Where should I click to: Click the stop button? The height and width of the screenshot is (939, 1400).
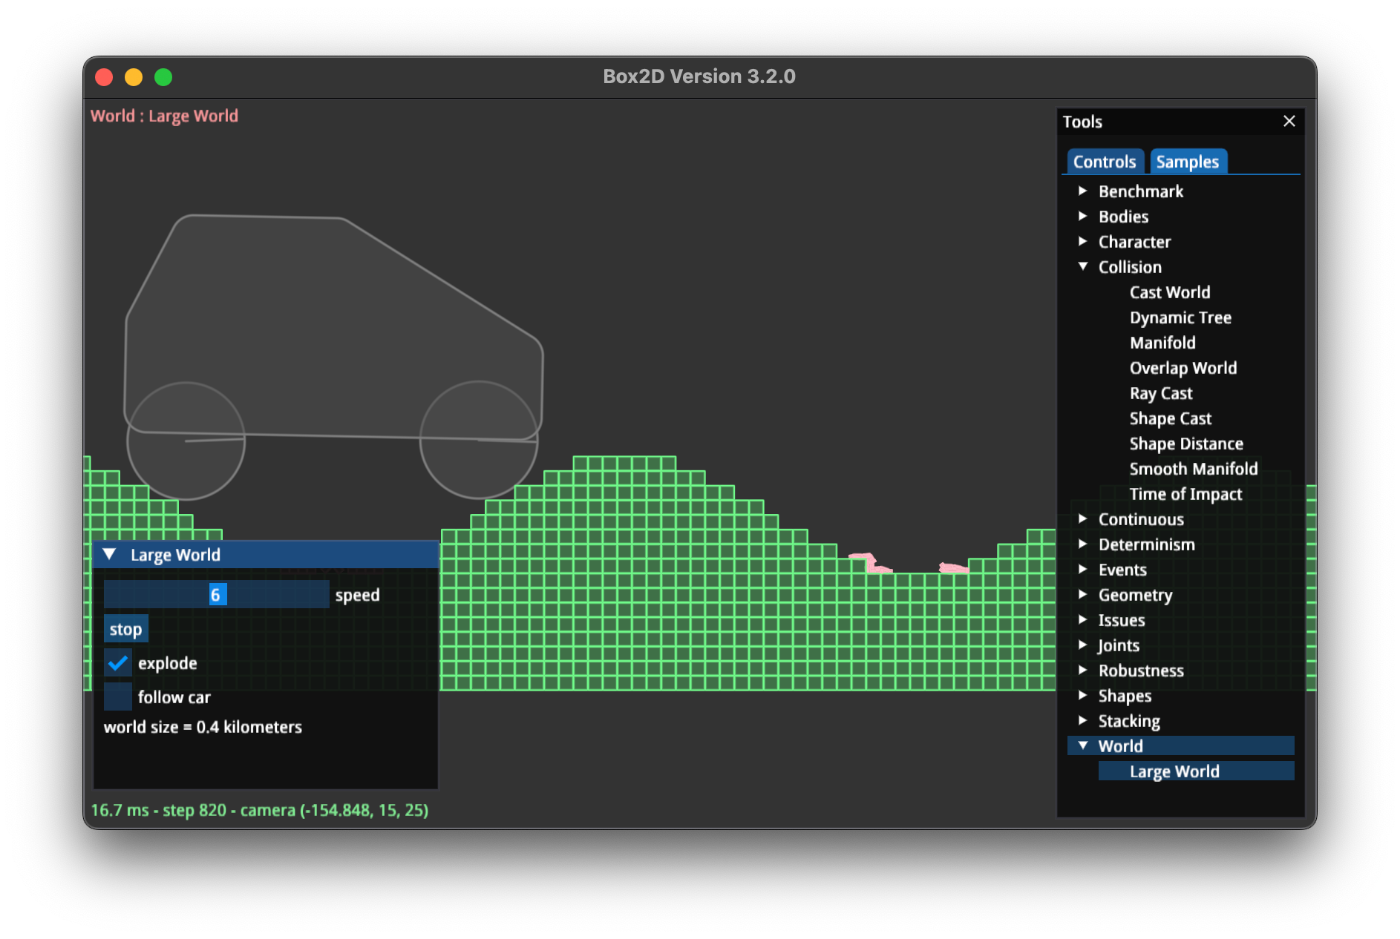point(126,629)
